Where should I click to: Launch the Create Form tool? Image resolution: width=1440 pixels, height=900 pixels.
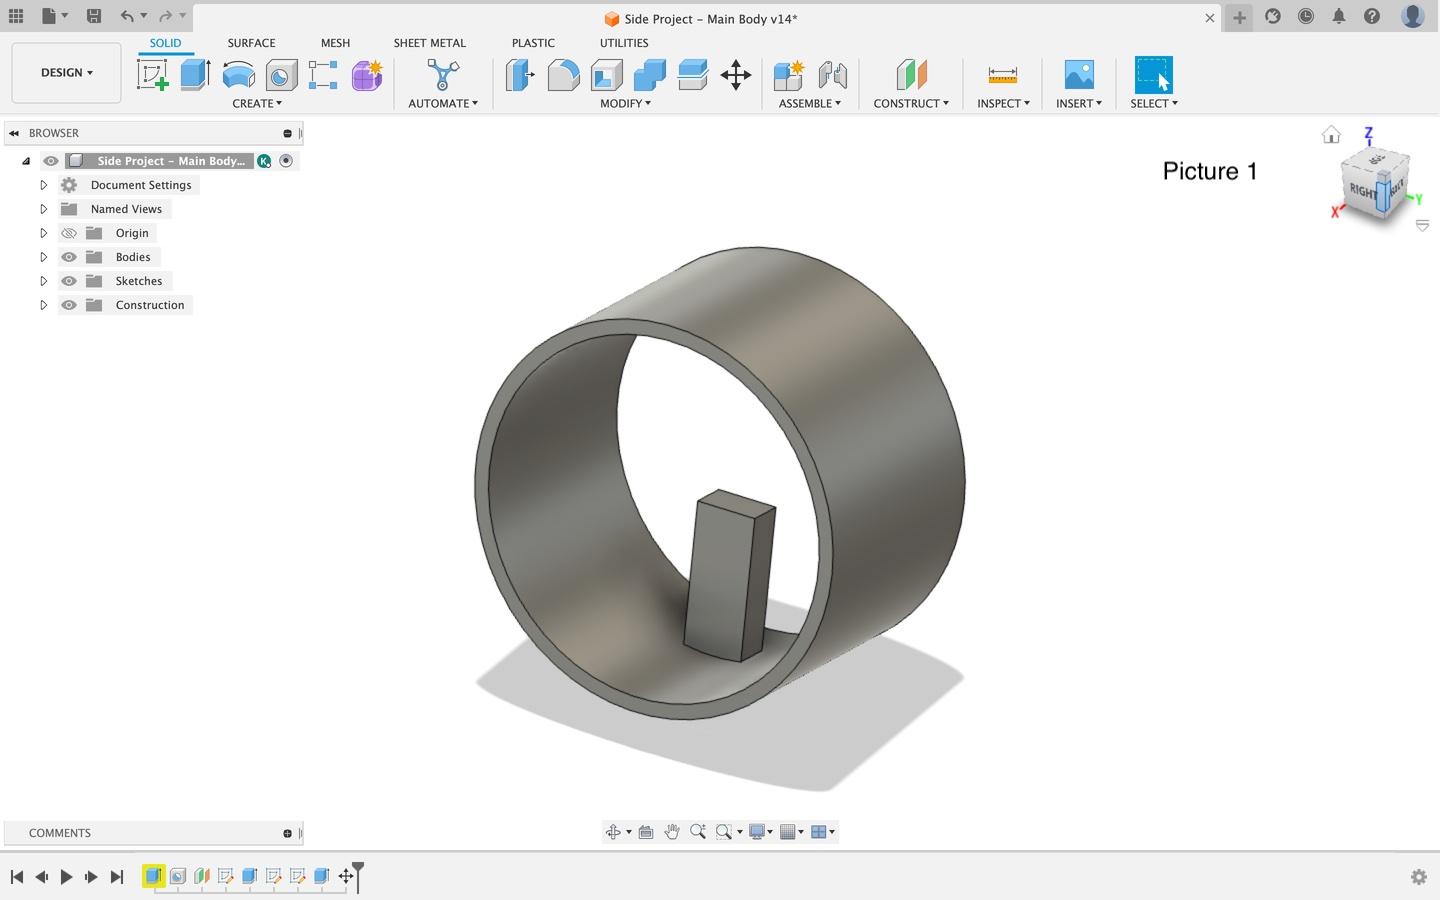[366, 75]
